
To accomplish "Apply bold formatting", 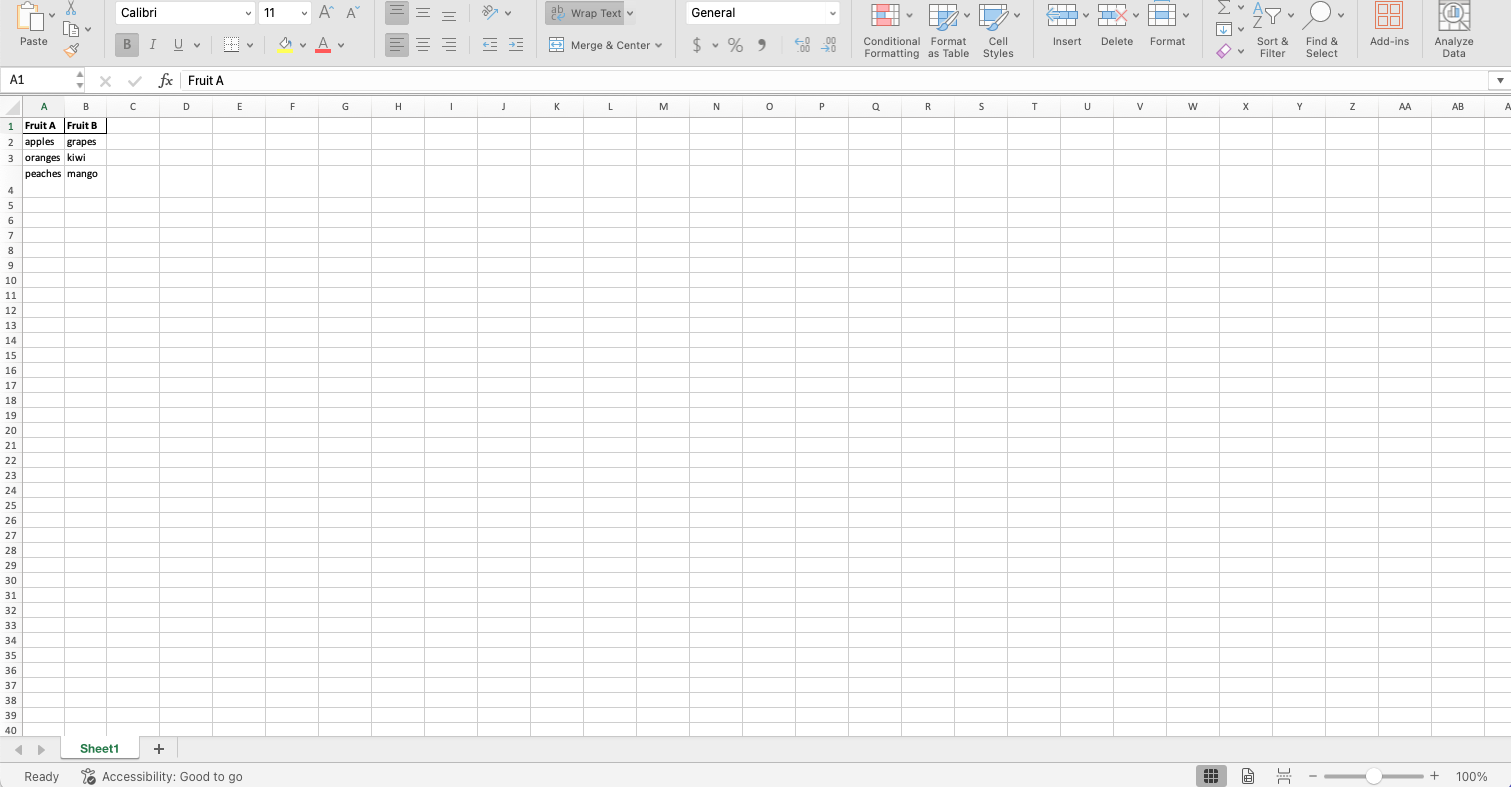I will [126, 45].
